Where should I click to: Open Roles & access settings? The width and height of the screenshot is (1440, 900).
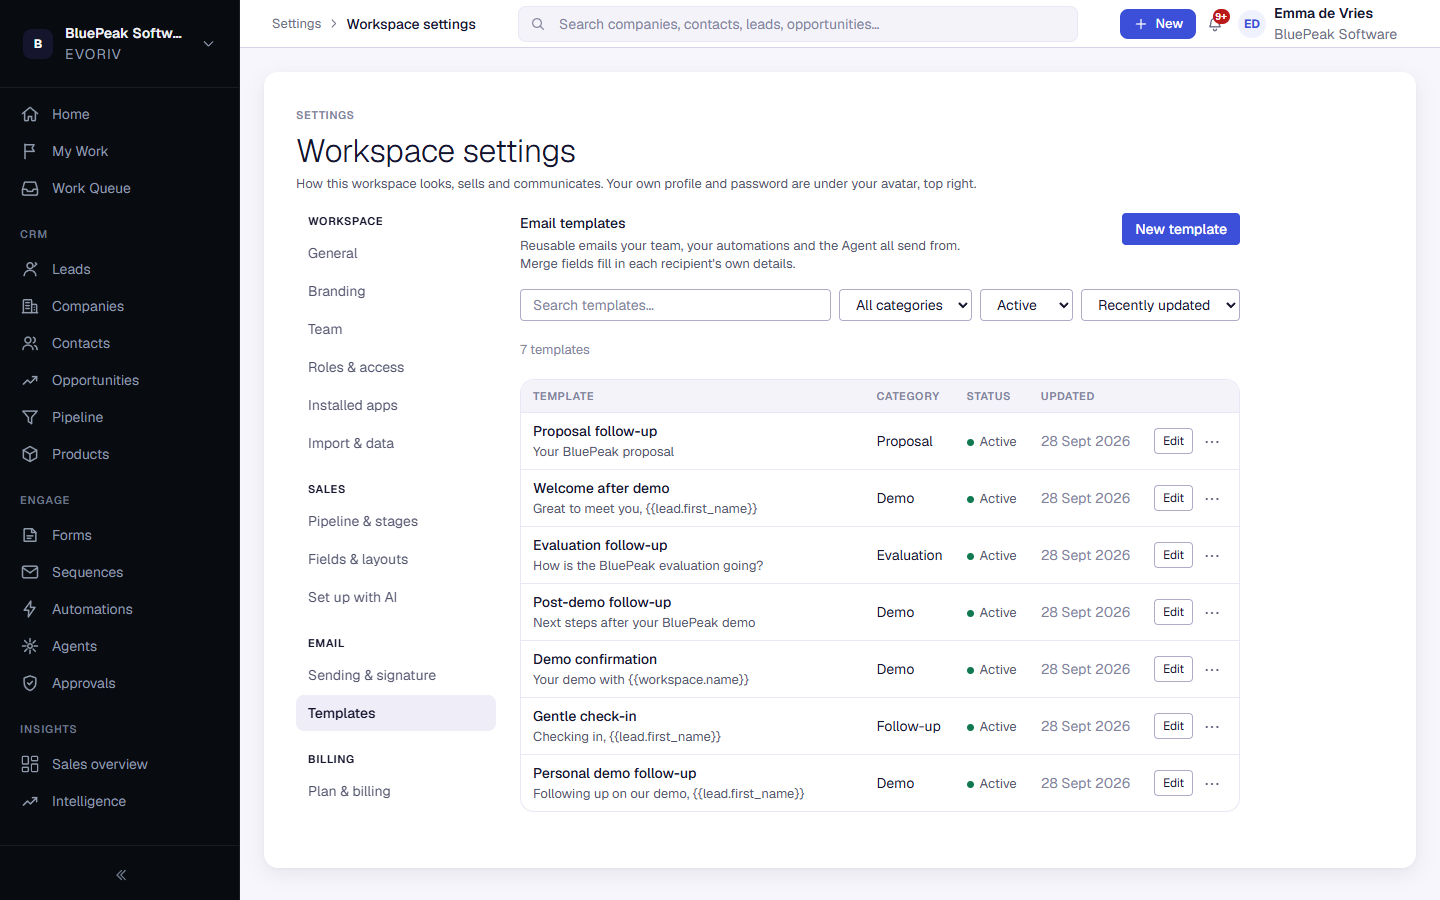point(396,367)
